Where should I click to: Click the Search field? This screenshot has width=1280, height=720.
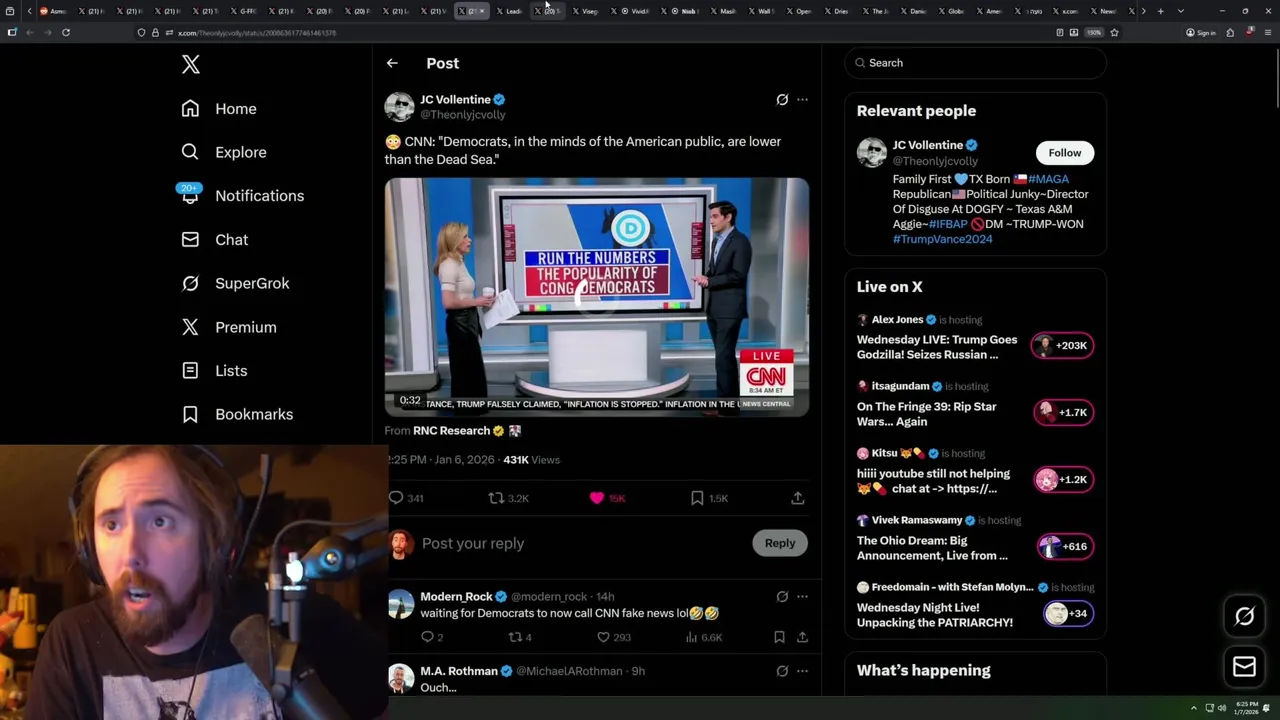point(975,63)
